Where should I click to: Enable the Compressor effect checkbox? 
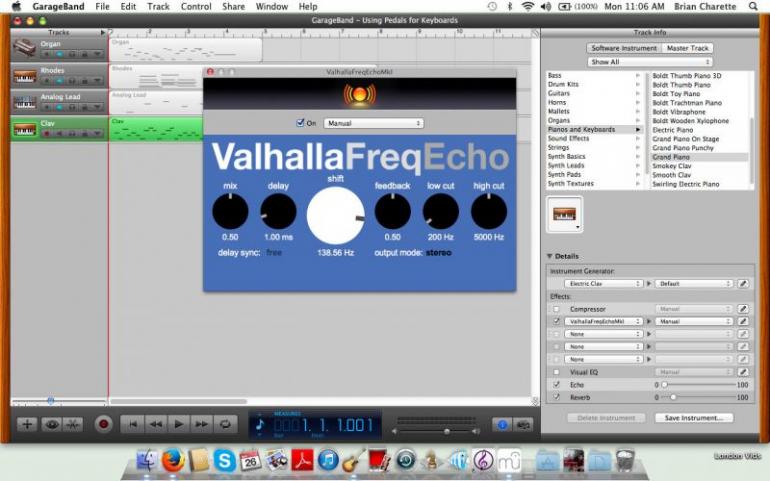pos(556,309)
